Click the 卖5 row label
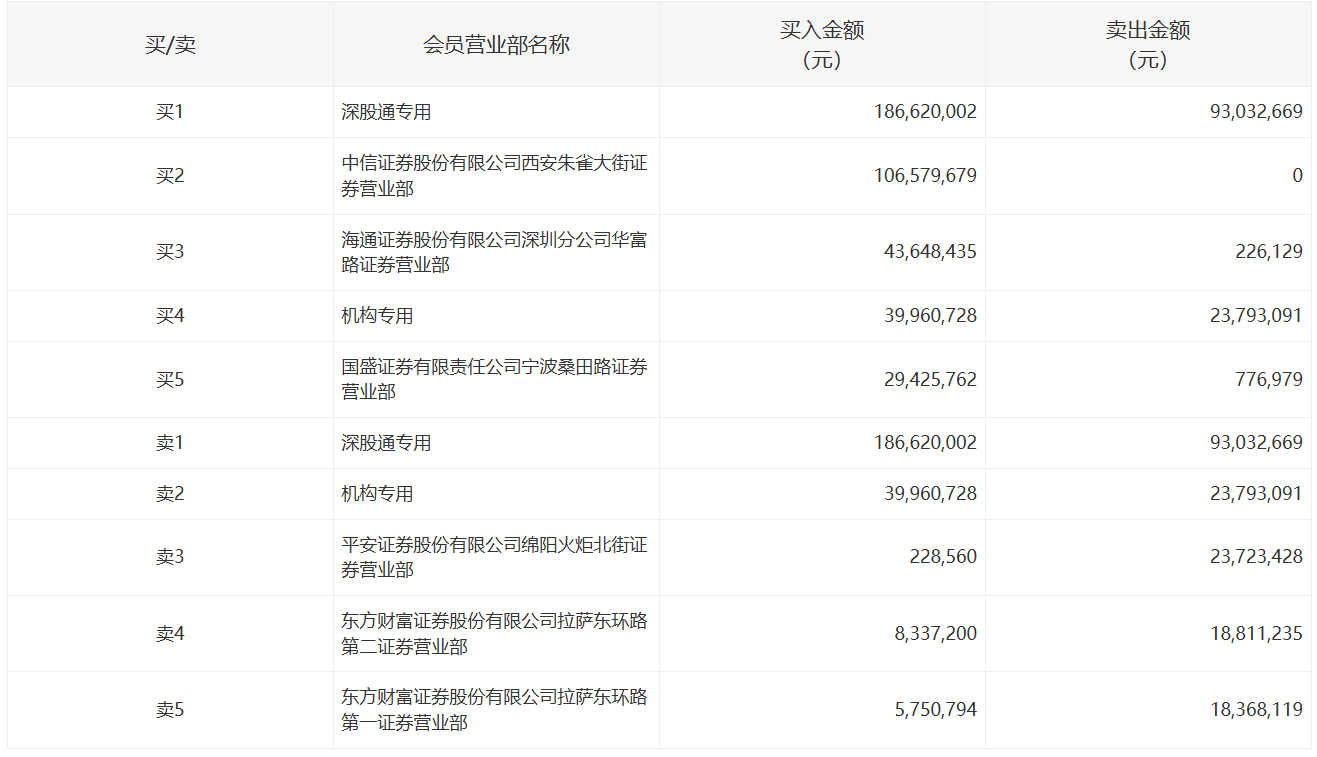The image size is (1317, 757). [170, 710]
